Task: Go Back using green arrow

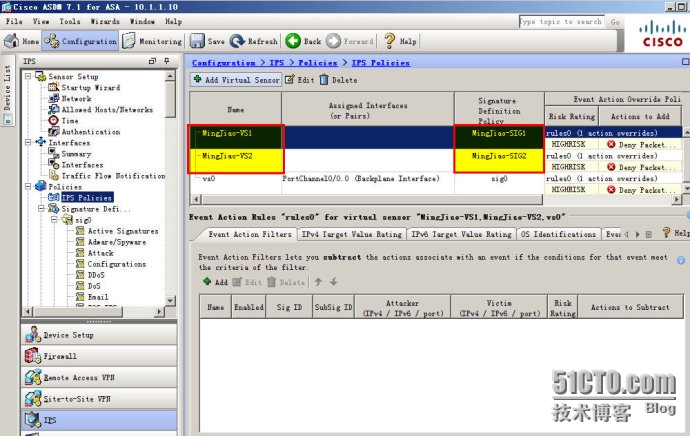Action: 293,41
